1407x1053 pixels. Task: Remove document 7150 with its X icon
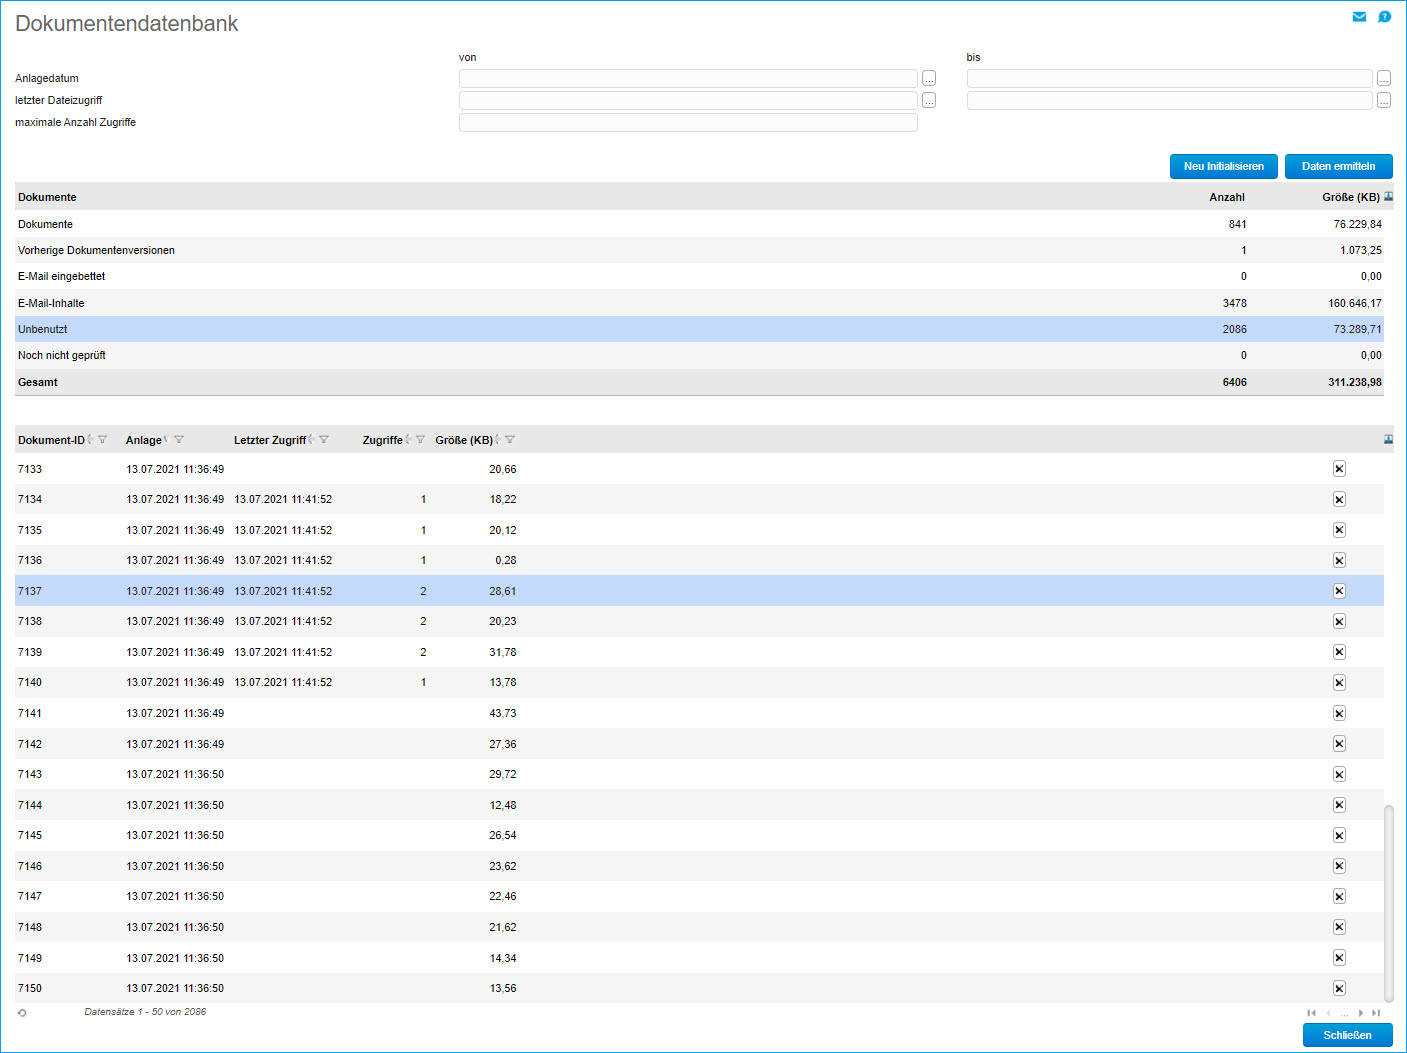click(1339, 988)
